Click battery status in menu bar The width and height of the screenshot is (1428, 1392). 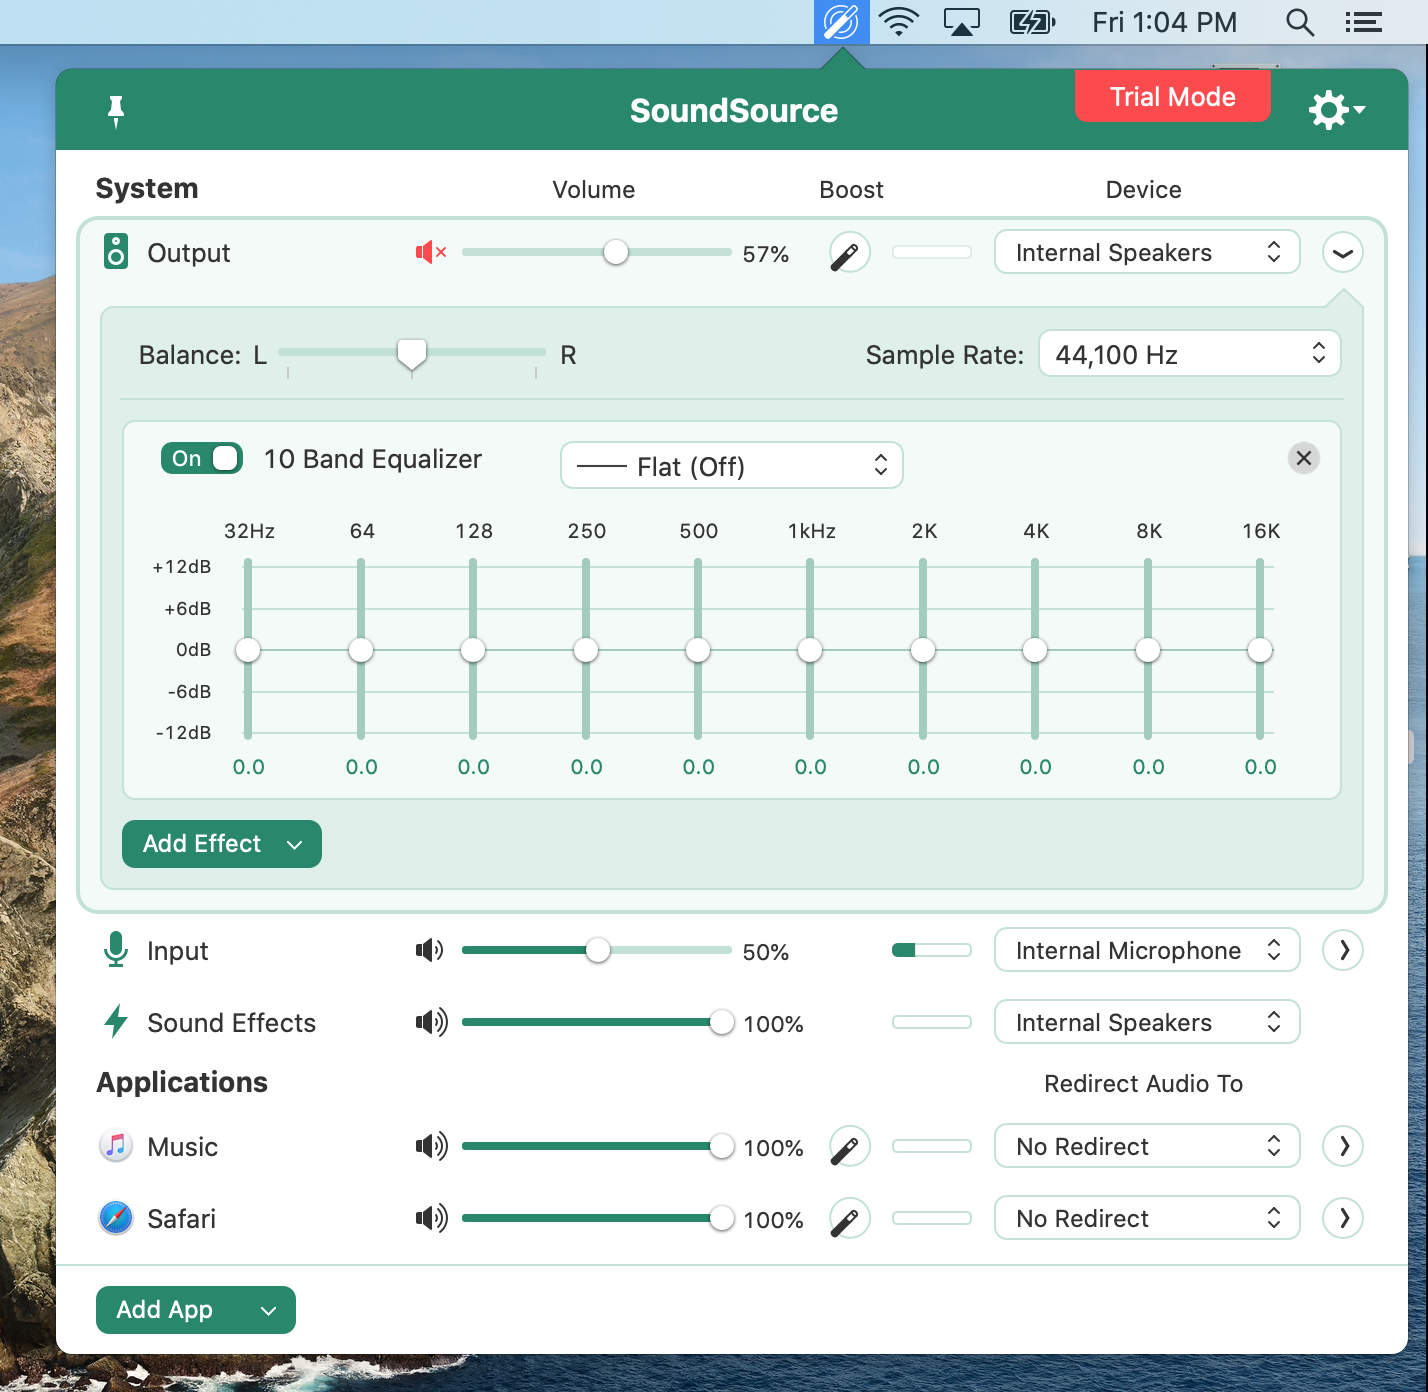1033,22
